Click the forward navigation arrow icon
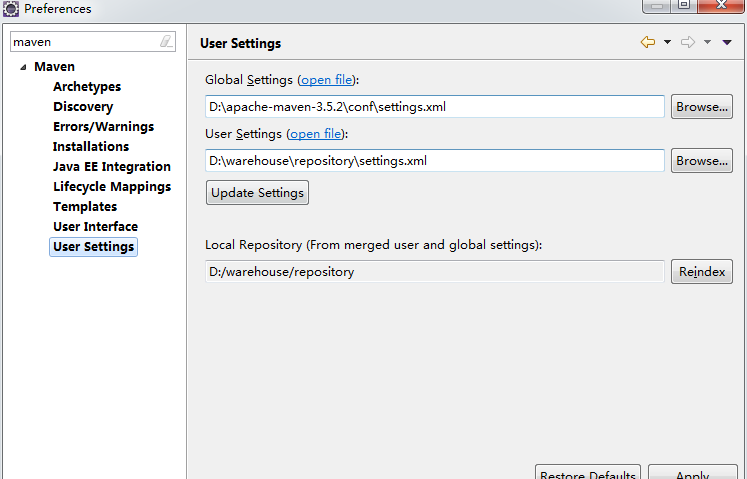The height and width of the screenshot is (479, 747). [688, 42]
